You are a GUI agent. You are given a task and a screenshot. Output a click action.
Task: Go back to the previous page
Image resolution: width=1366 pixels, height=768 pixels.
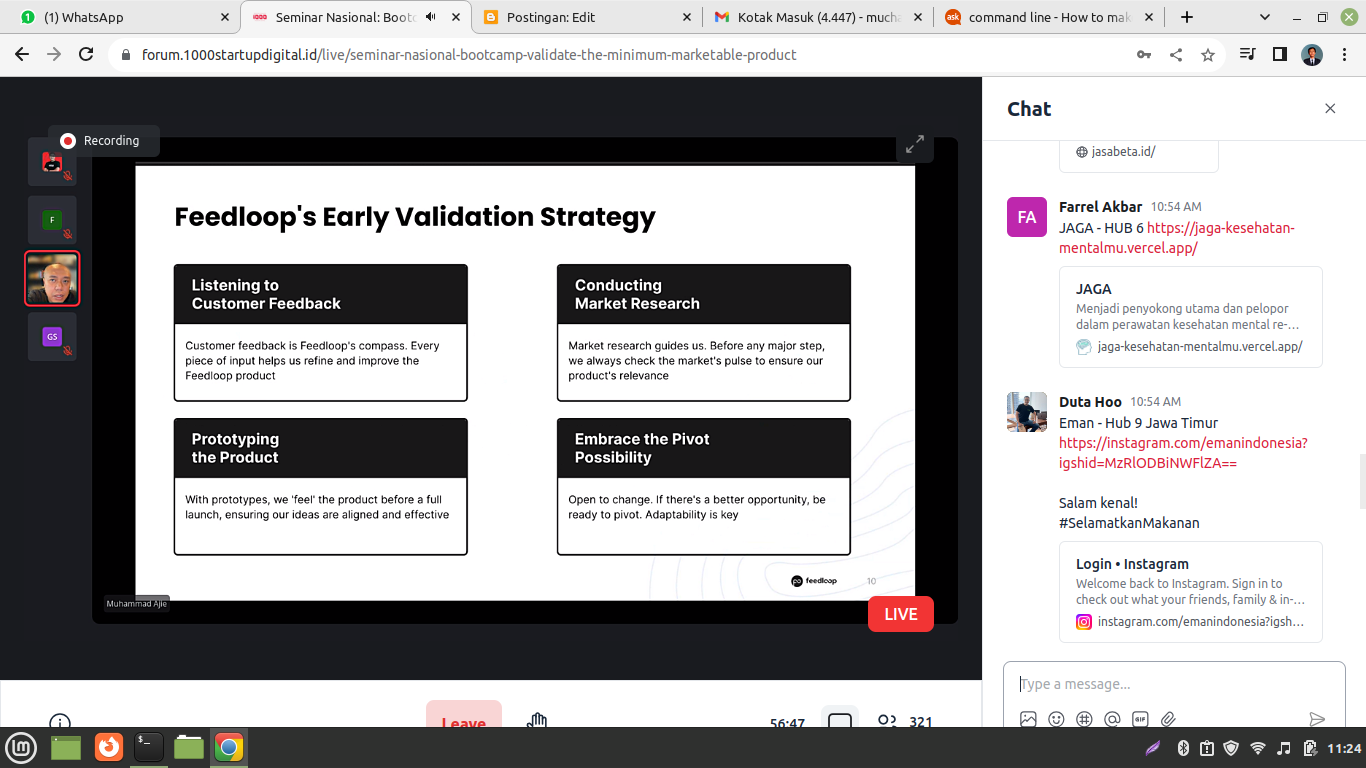click(22, 55)
